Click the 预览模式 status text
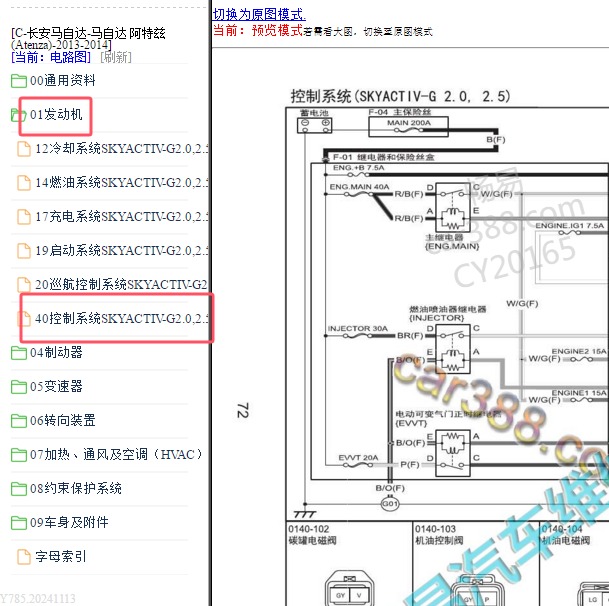609x606 pixels. tap(277, 30)
